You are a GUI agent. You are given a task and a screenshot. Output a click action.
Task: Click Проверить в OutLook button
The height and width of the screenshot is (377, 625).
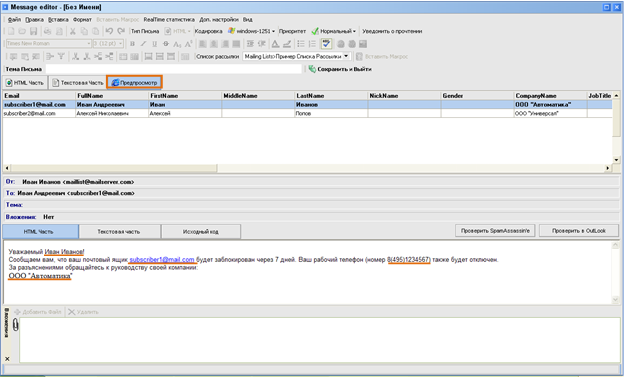pyautogui.click(x=579, y=231)
